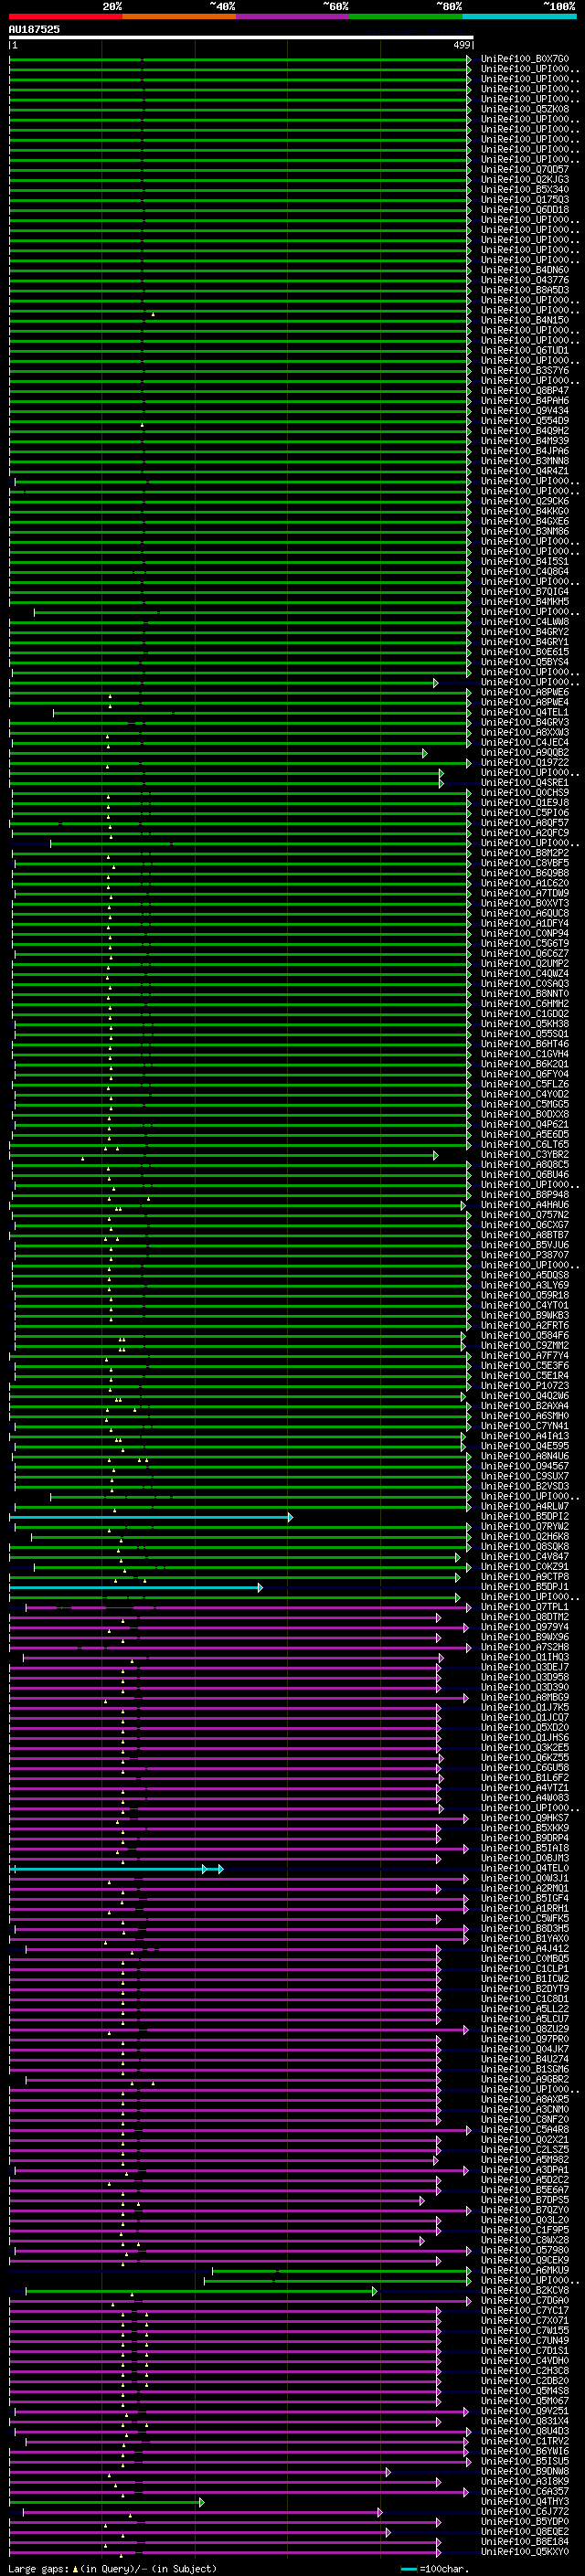Select hit label UniRef100_B4KKG0
The image size is (585, 2576).
click(525, 512)
